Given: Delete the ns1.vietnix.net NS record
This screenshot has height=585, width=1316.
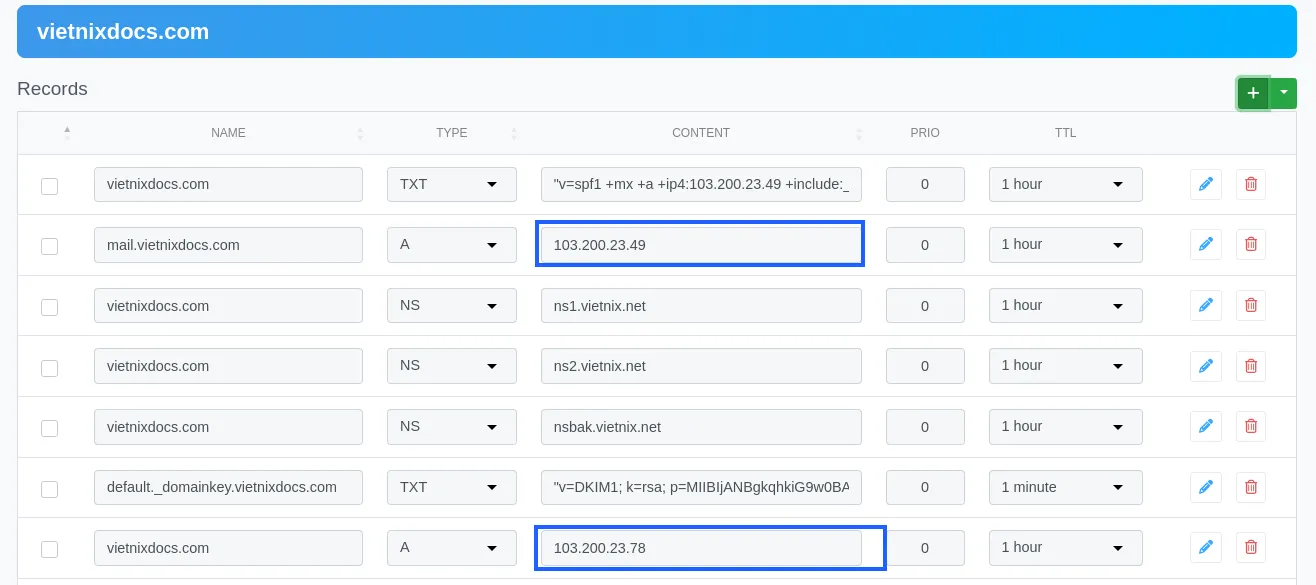Looking at the screenshot, I should click(x=1250, y=305).
